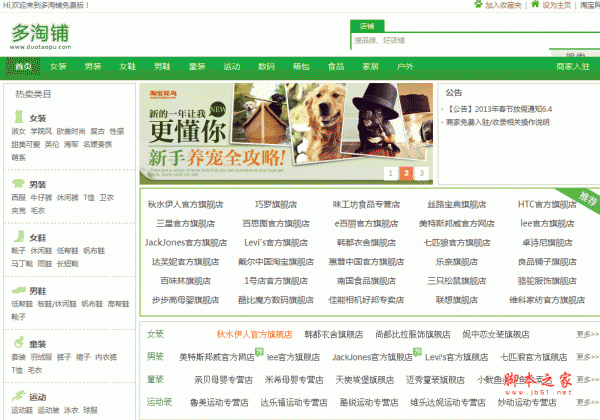Click 学院风 under sidebar 女装

pyautogui.click(x=41, y=131)
